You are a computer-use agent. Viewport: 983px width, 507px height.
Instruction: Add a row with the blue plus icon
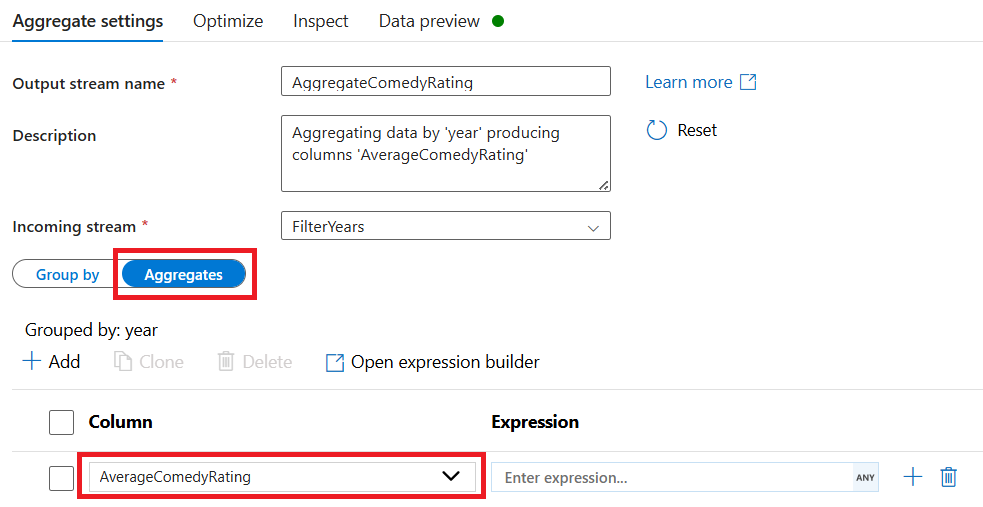click(913, 477)
